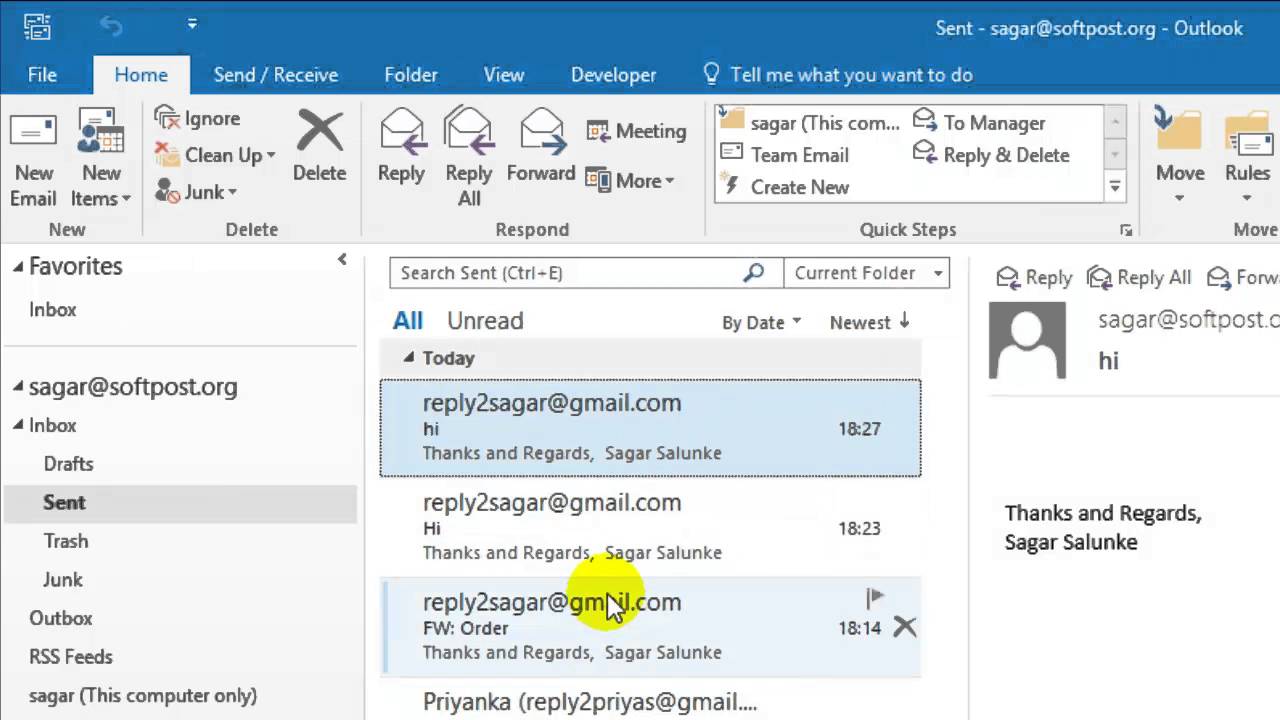1280x720 pixels.
Task: Select the FW: Order message
Action: point(650,626)
